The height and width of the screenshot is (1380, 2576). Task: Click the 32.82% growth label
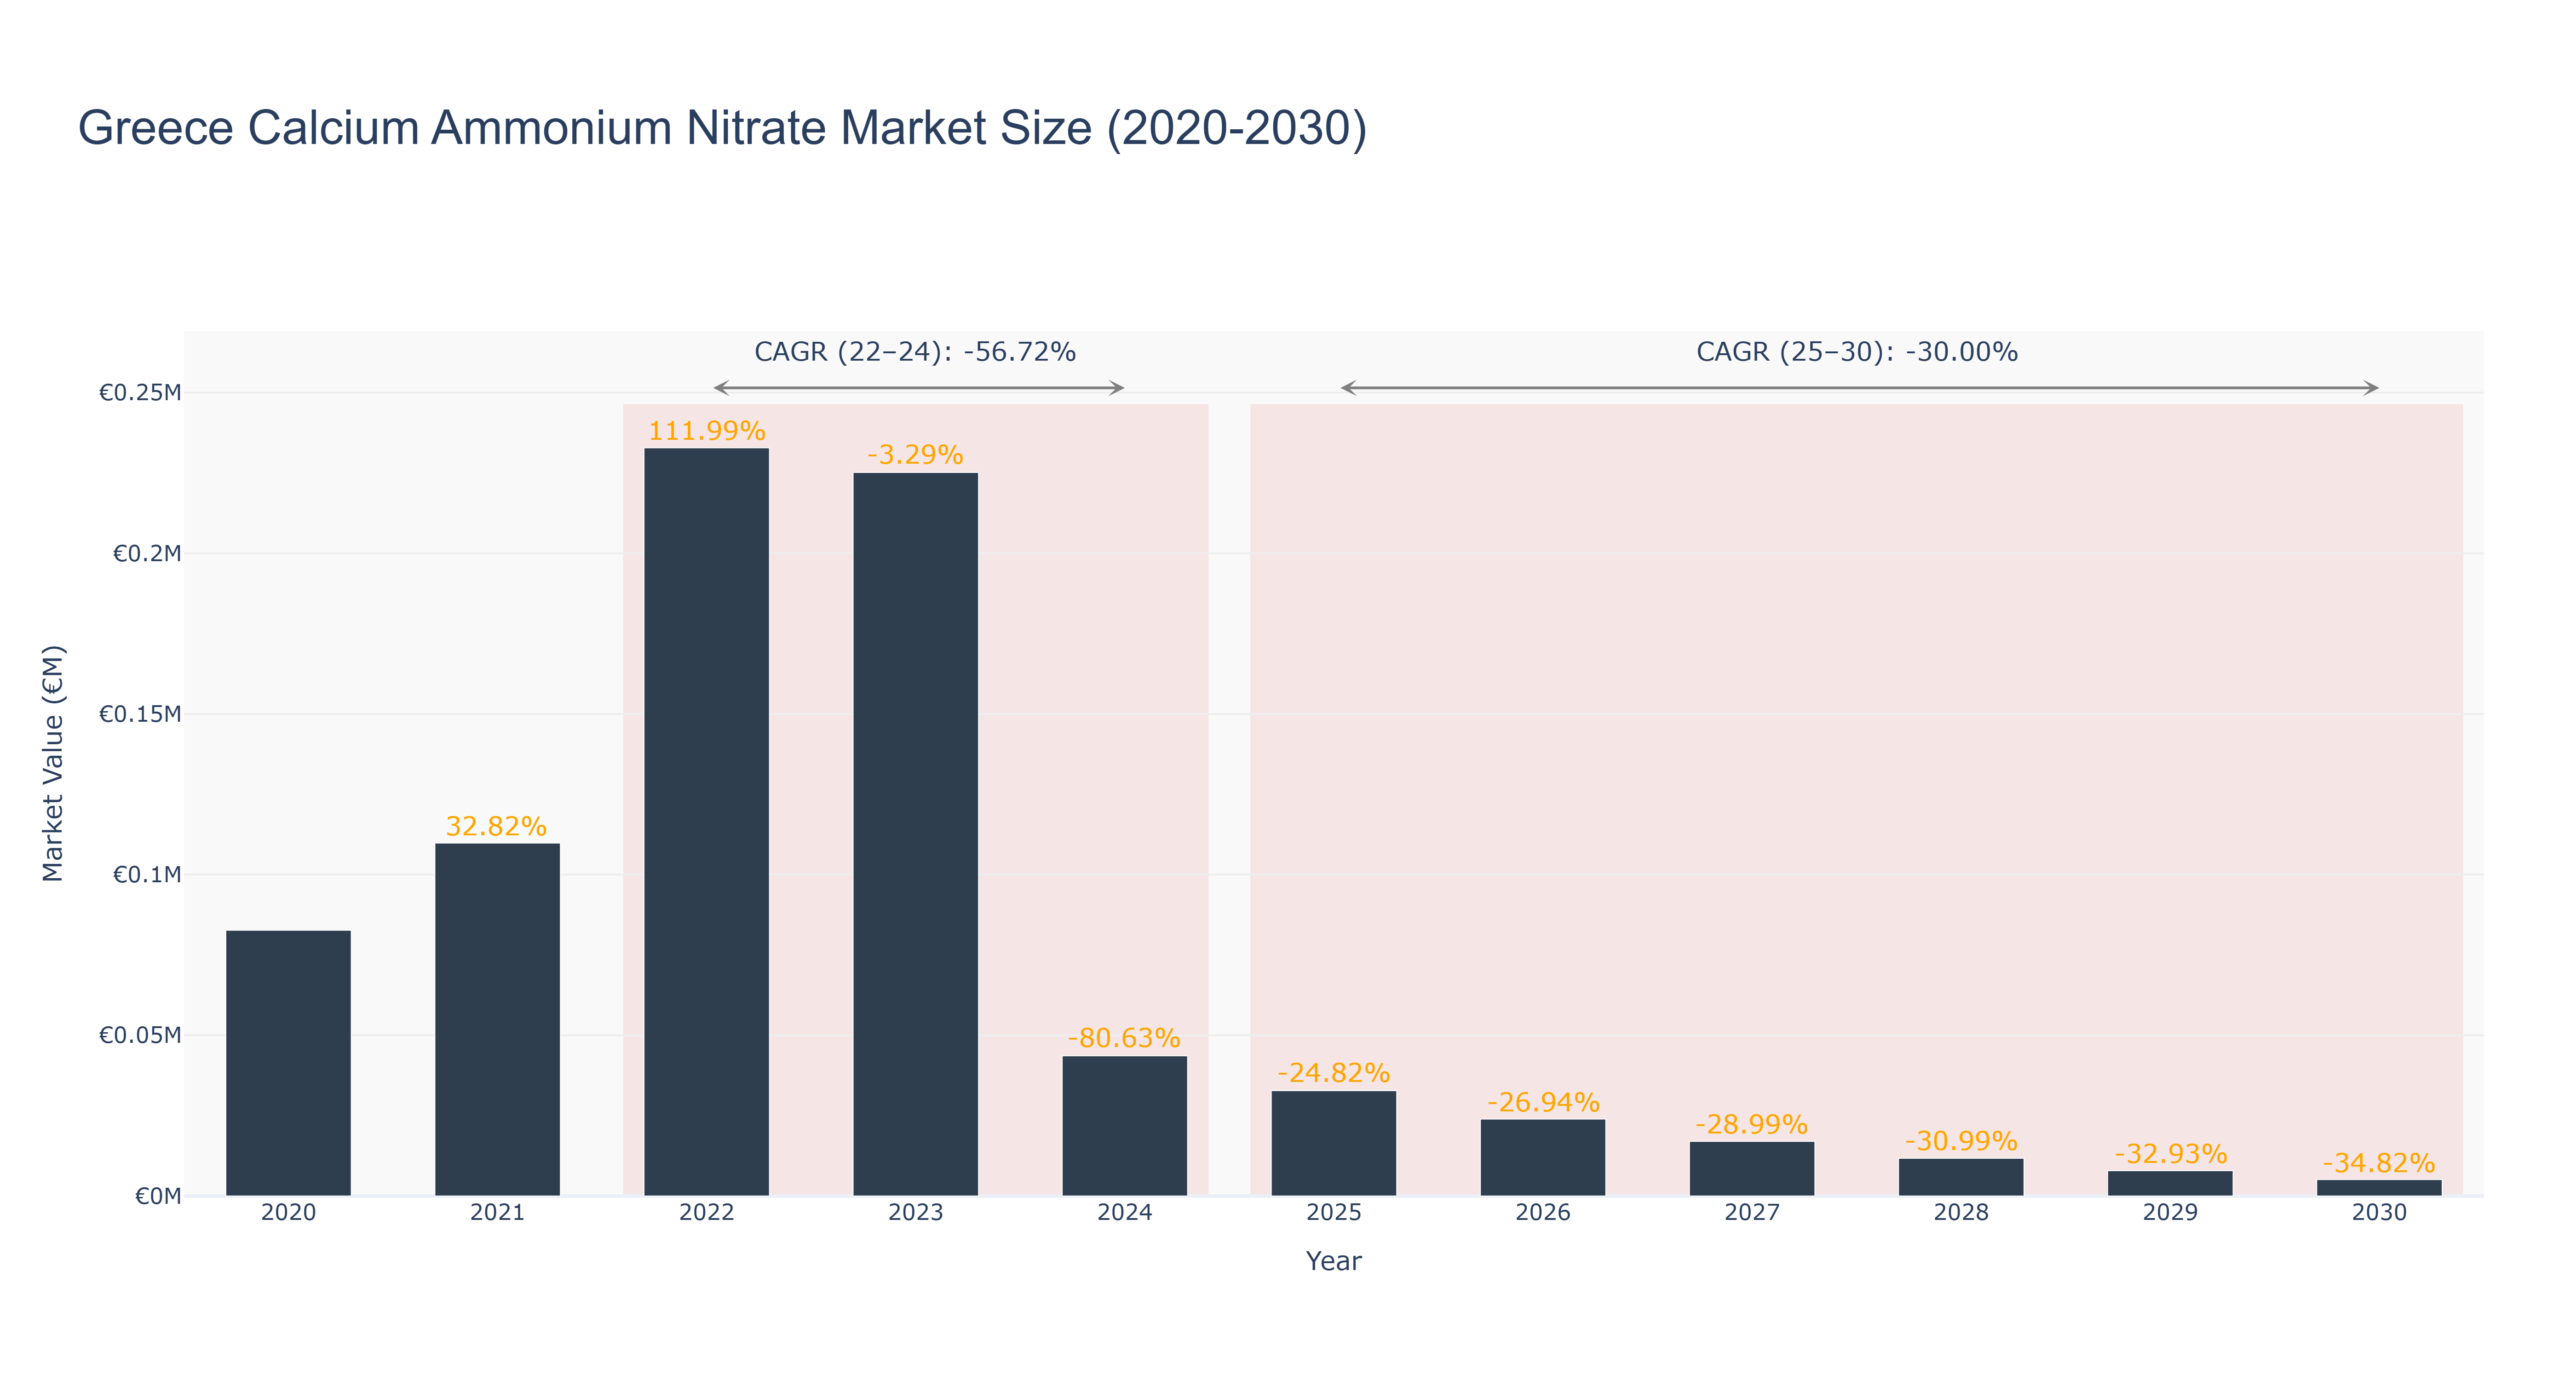(496, 826)
